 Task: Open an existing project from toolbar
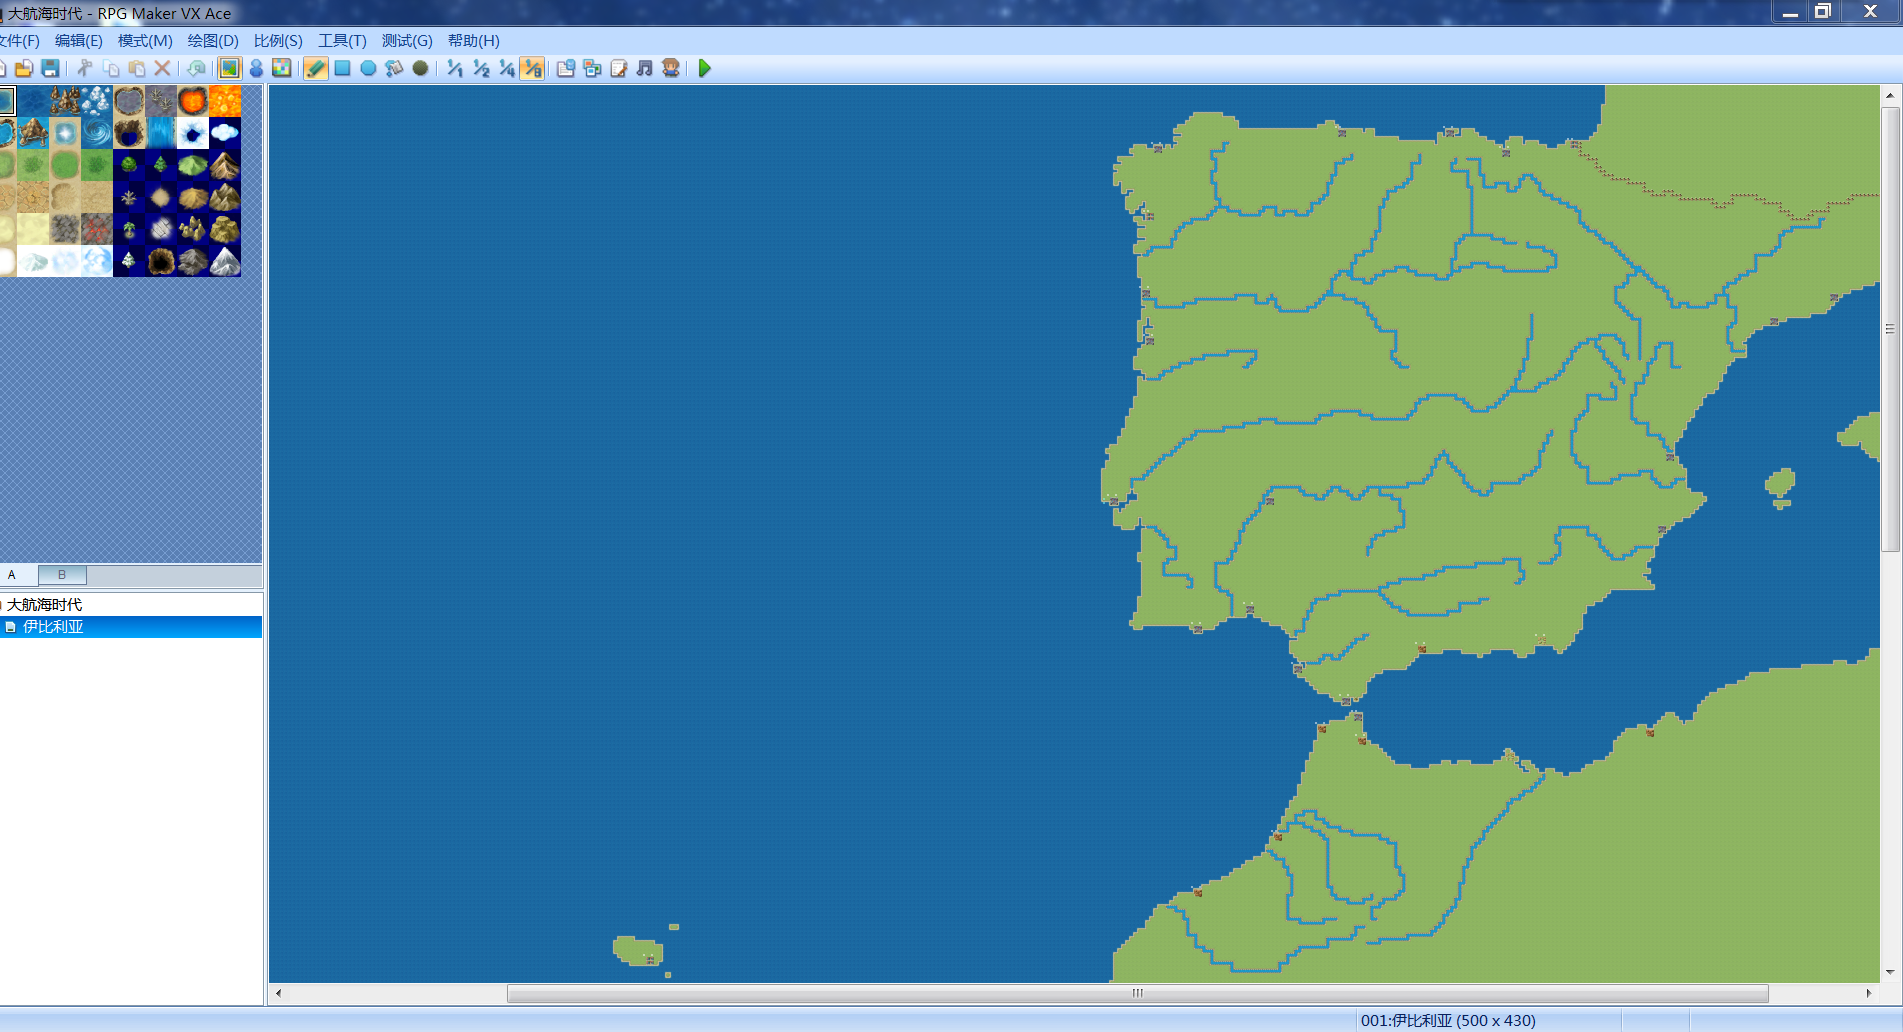click(x=24, y=68)
